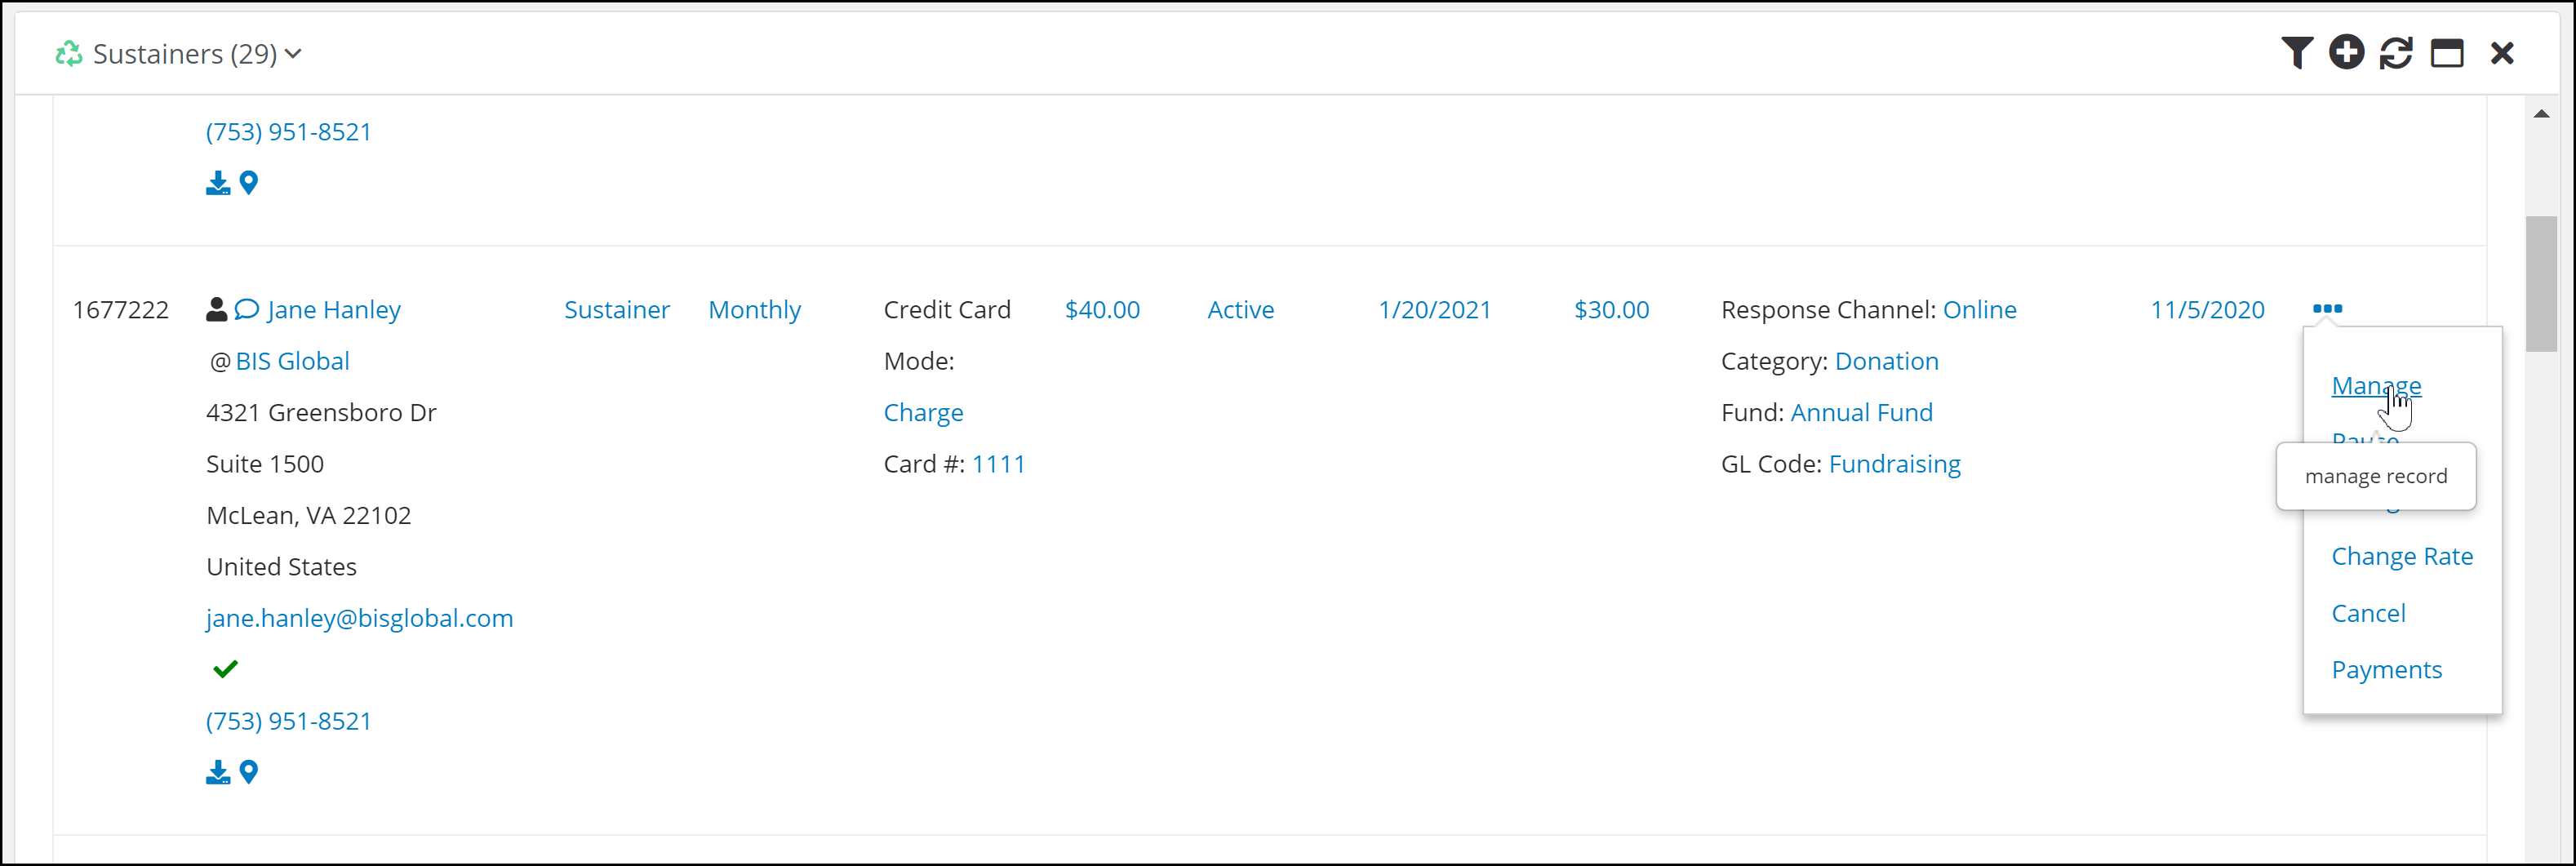The image size is (2576, 866).
Task: Click the map pin icon in Jane Hanley row
Action: tap(249, 772)
